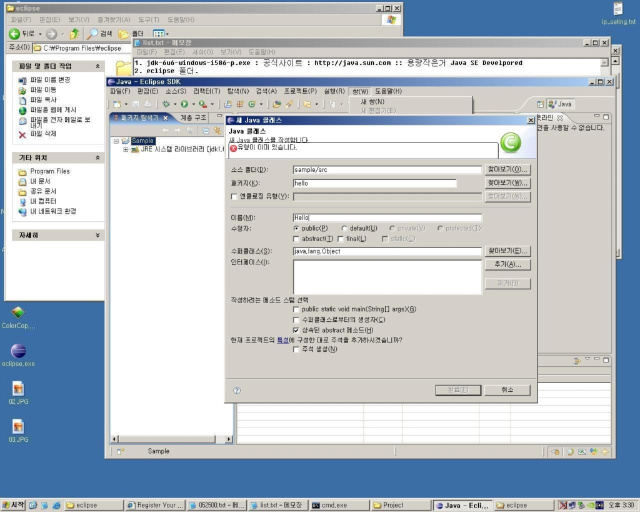The image size is (640, 512).
Task: Select the 03.JPG desktop file
Action: [18, 431]
